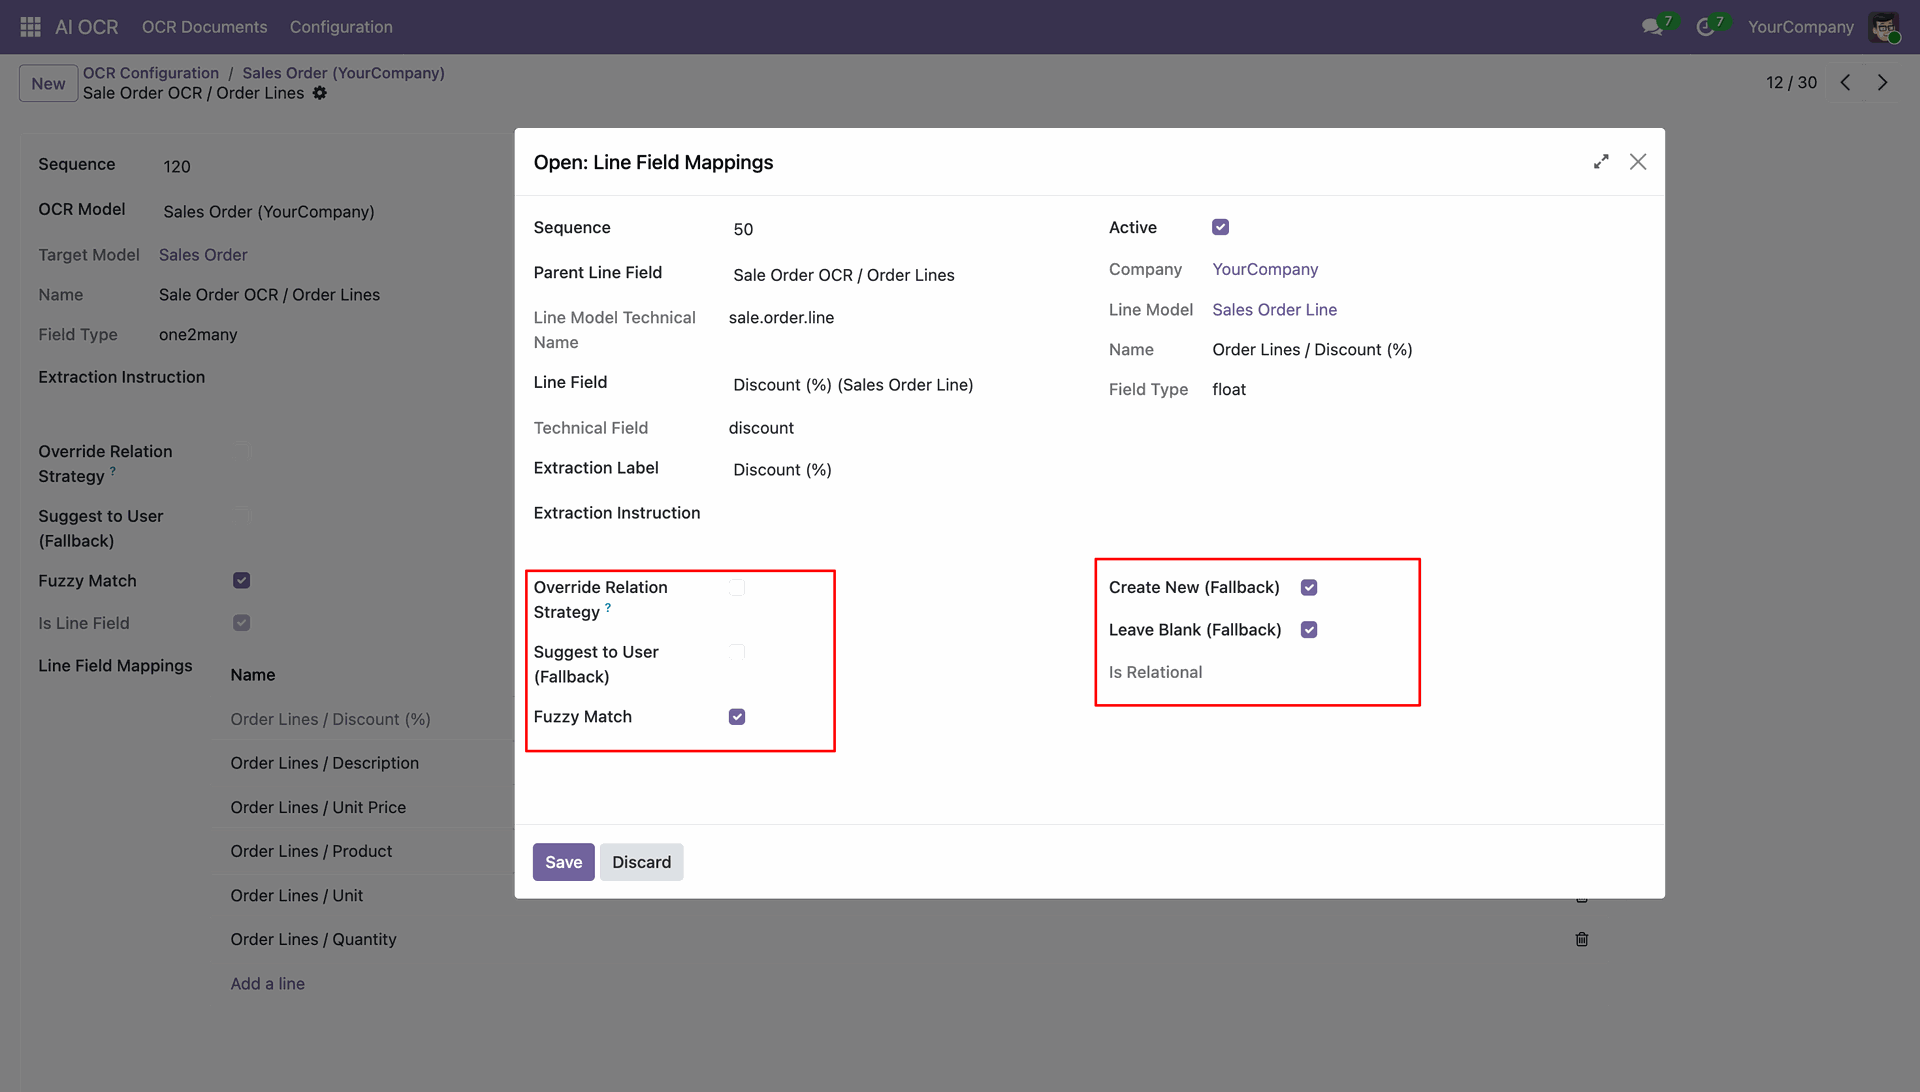Expand the dialog to full screen
Image resolution: width=1920 pixels, height=1092 pixels.
1601,162
